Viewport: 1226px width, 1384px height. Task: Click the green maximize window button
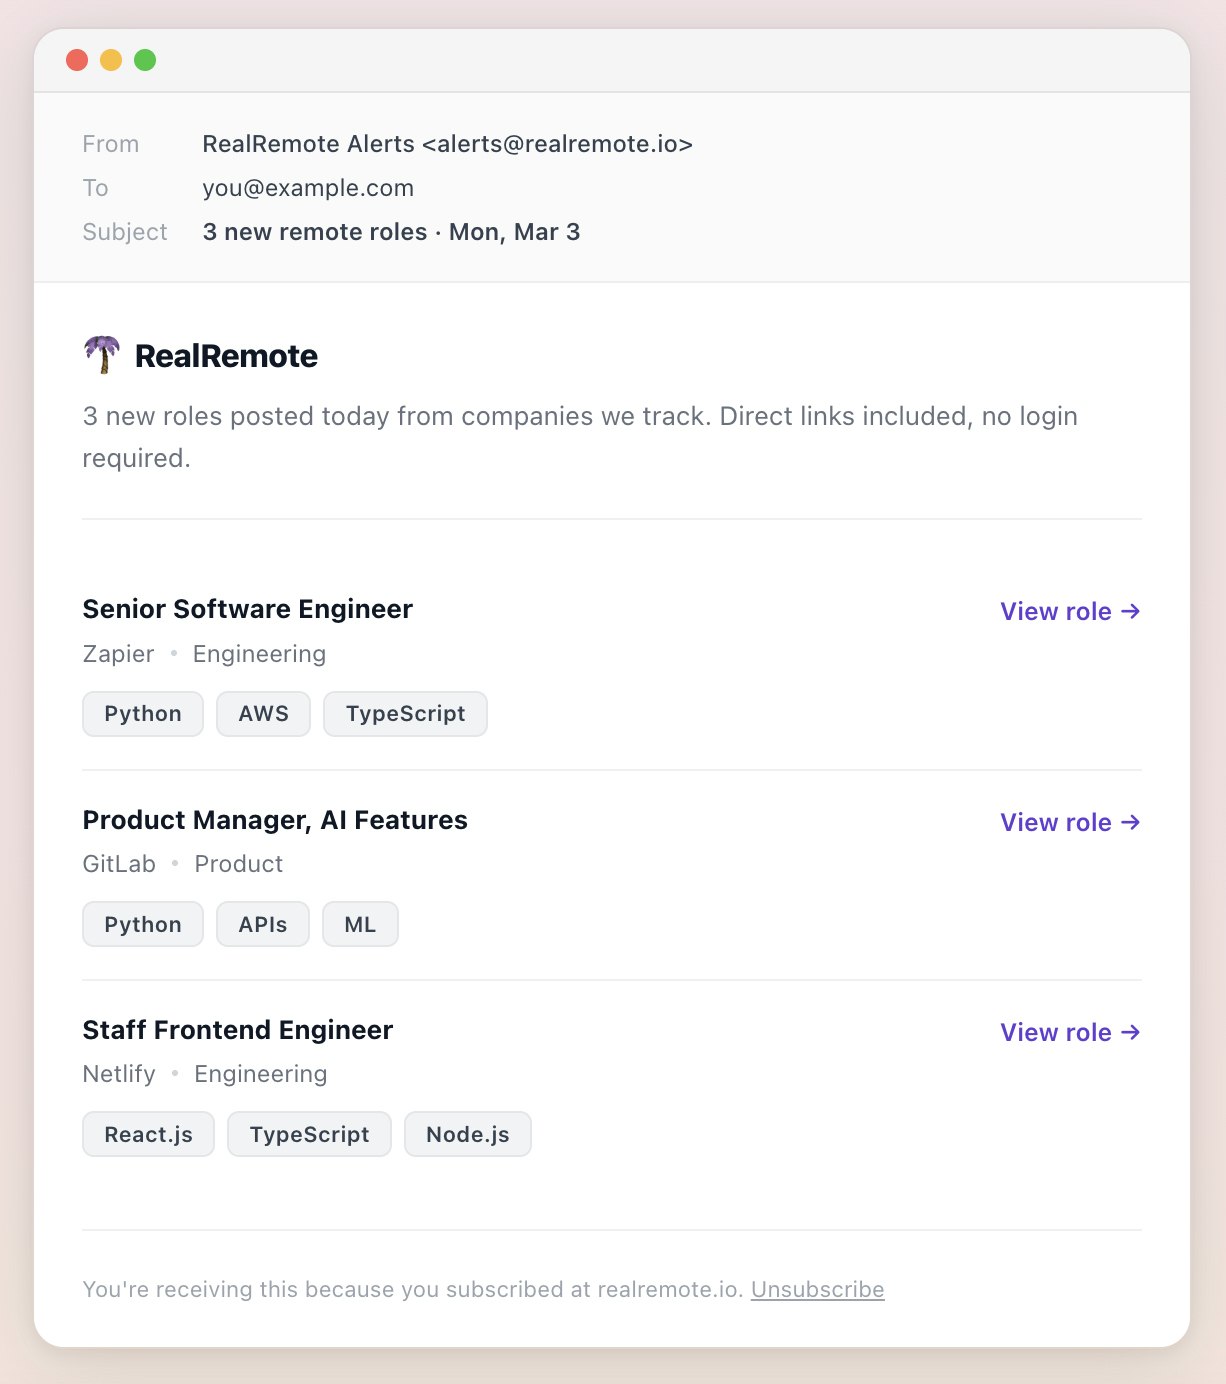(145, 60)
